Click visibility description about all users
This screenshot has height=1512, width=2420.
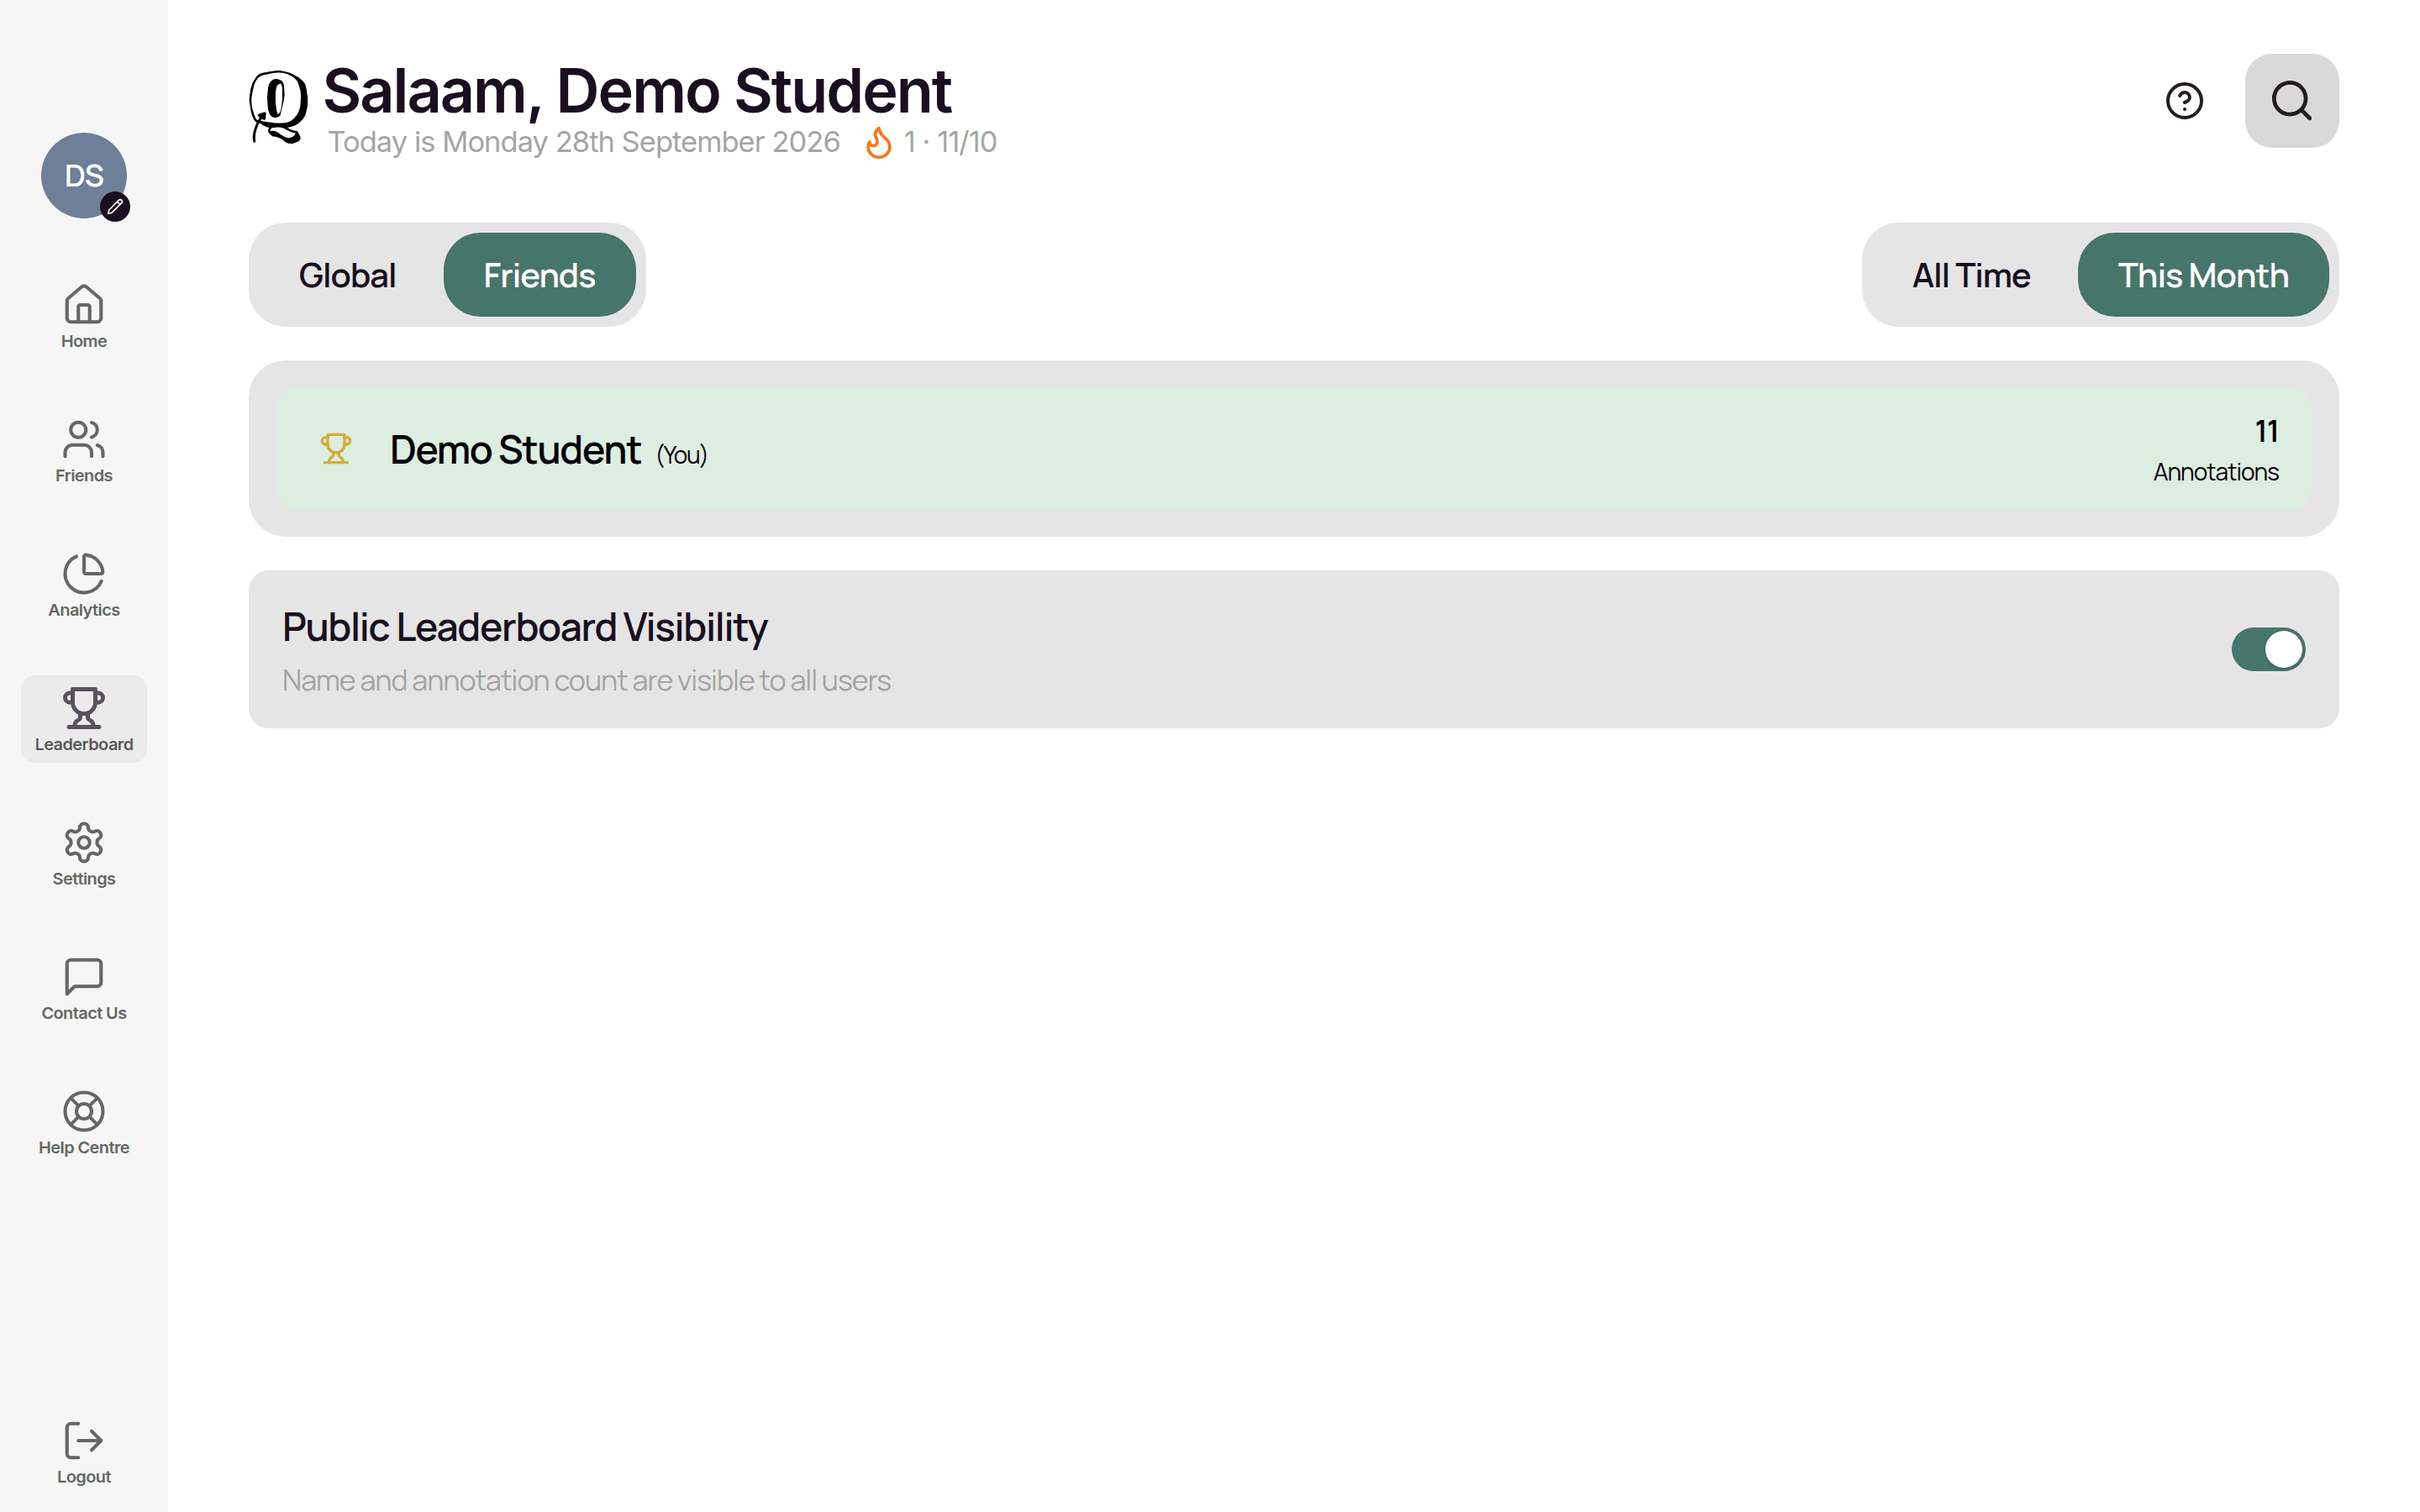pyautogui.click(x=586, y=681)
